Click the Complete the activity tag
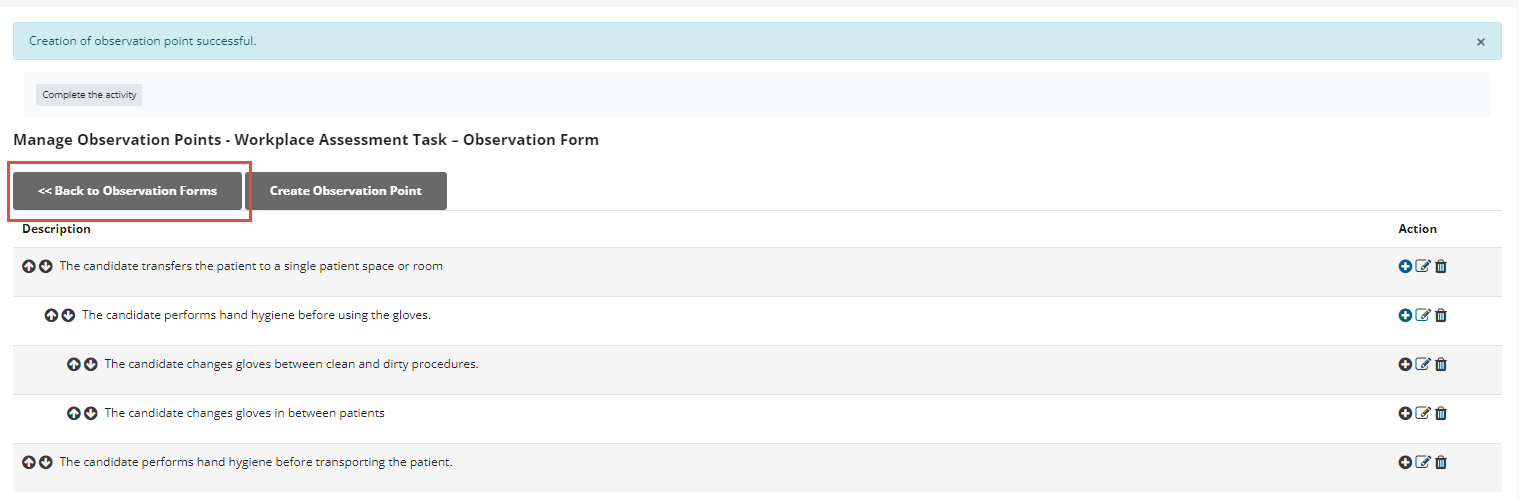Image resolution: width=1519 pixels, height=500 pixels. point(89,95)
